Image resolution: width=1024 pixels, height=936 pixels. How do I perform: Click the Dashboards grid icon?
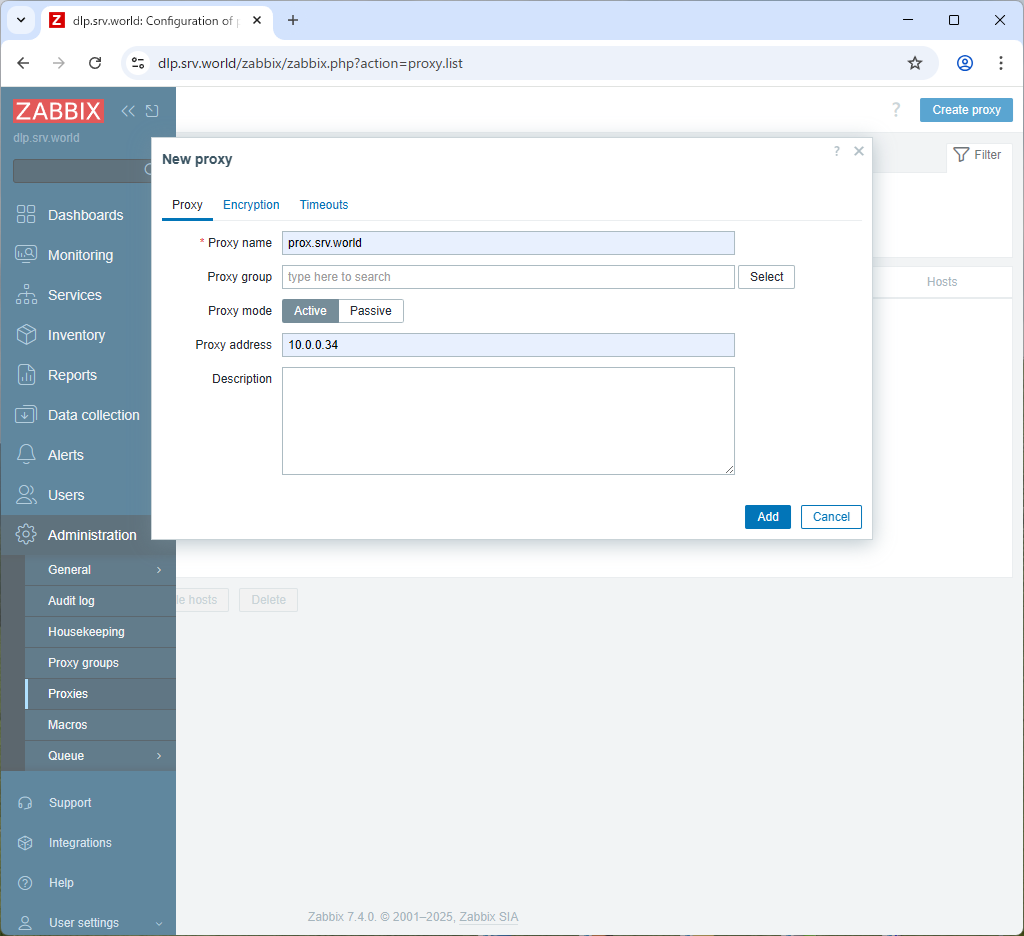coord(26,215)
